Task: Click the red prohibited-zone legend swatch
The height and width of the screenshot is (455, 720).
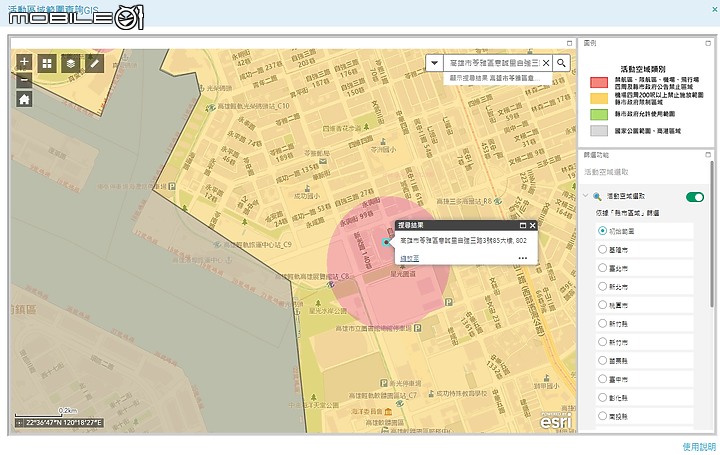Action: coord(599,83)
